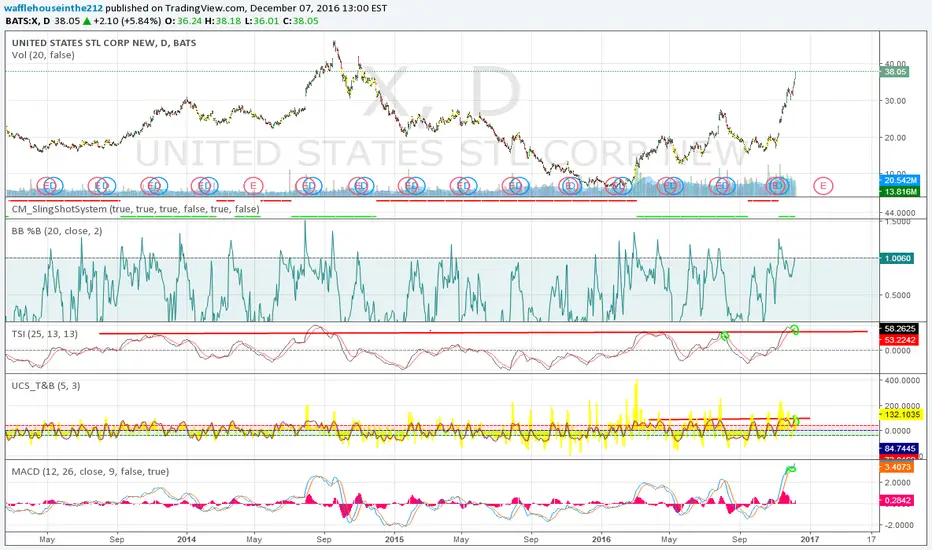
Task: Click the MACD (12, 26, close, 9) label
Action: (90, 472)
